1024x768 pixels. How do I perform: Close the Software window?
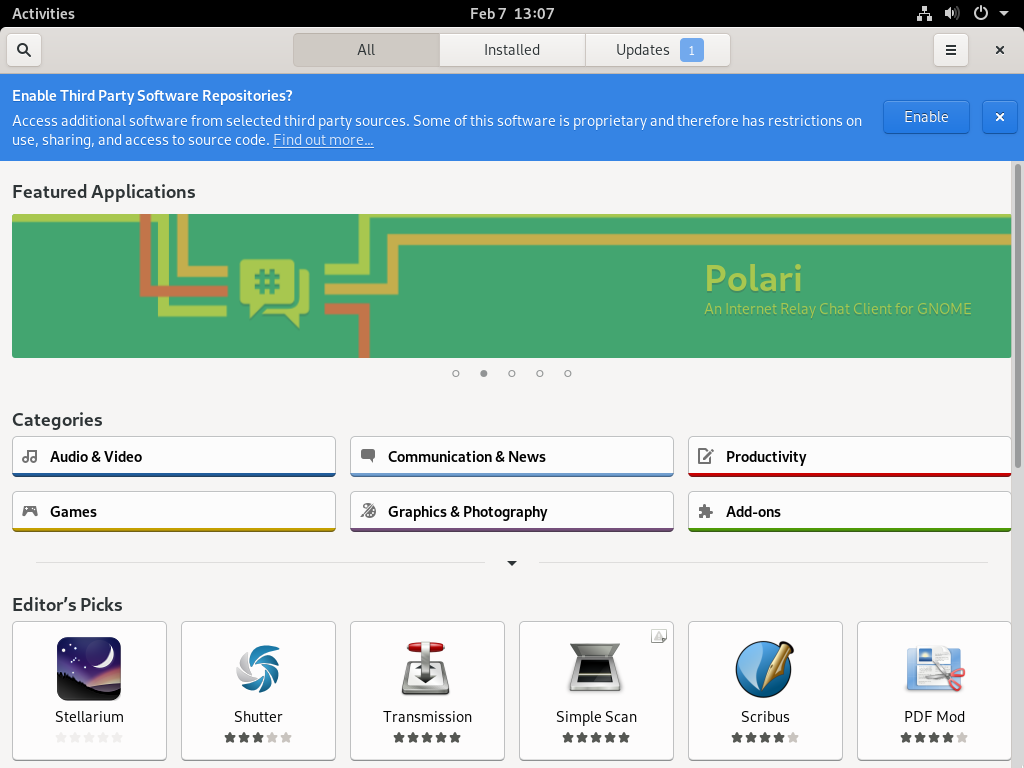tap(999, 50)
